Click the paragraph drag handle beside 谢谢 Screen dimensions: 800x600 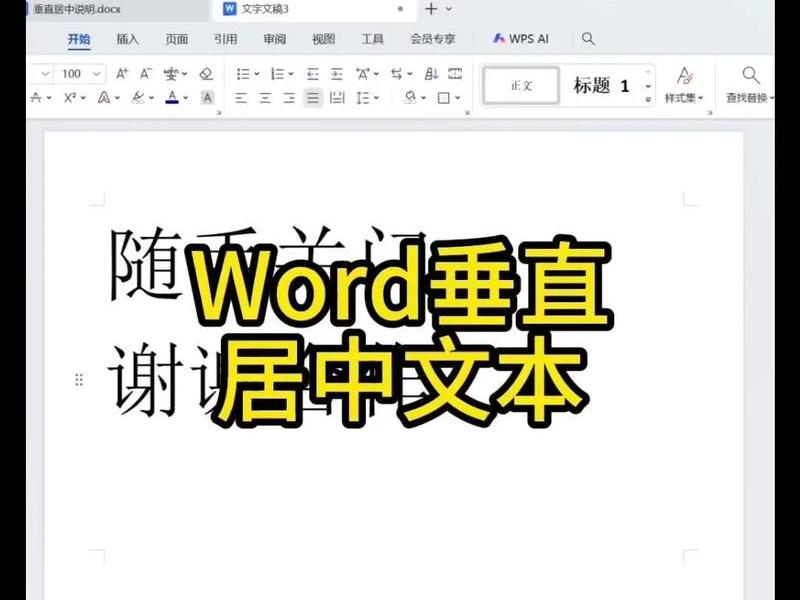coord(79,380)
